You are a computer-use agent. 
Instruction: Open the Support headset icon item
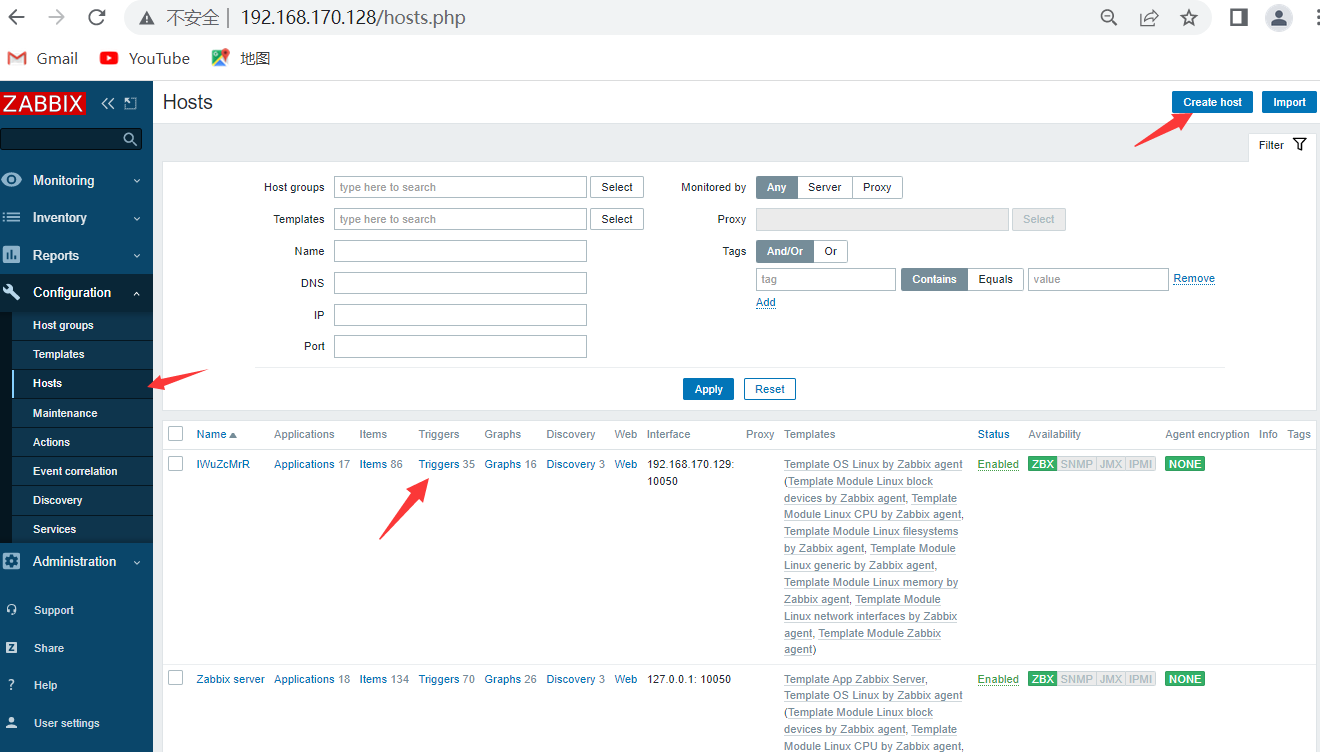click(12, 610)
